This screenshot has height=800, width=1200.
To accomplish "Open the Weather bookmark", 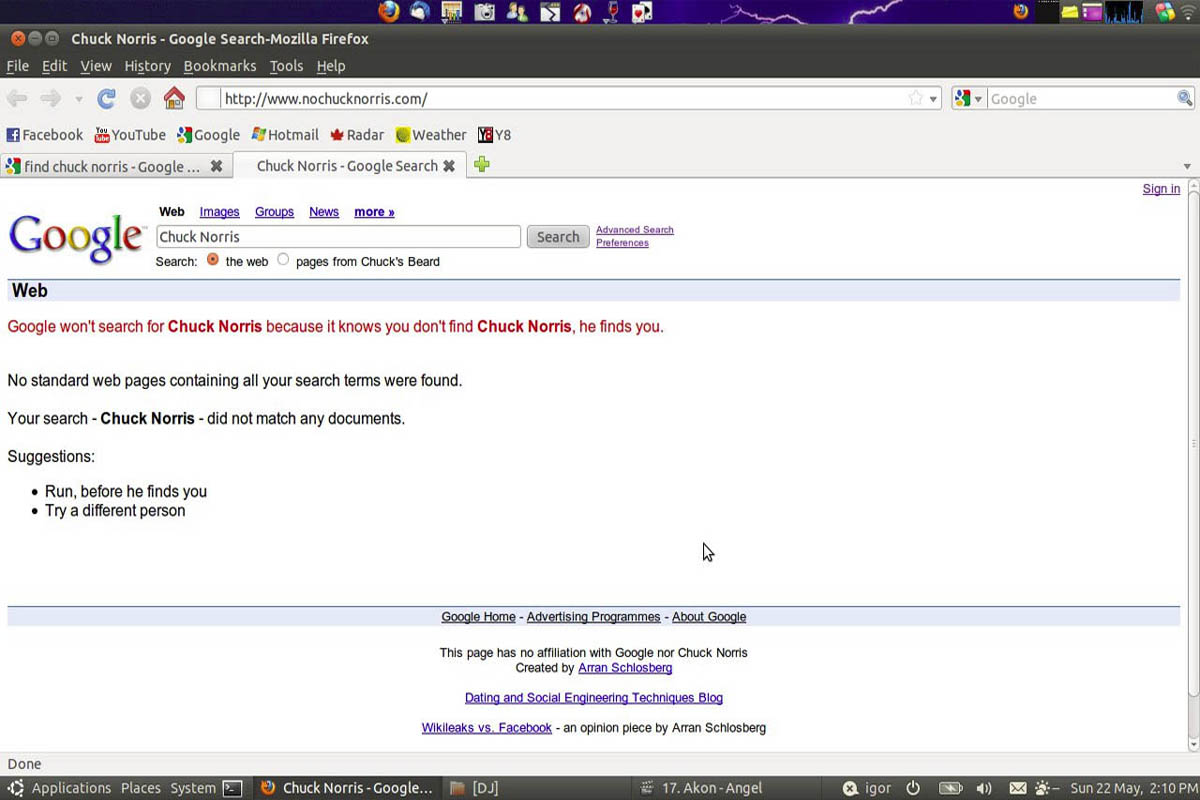I will (431, 135).
